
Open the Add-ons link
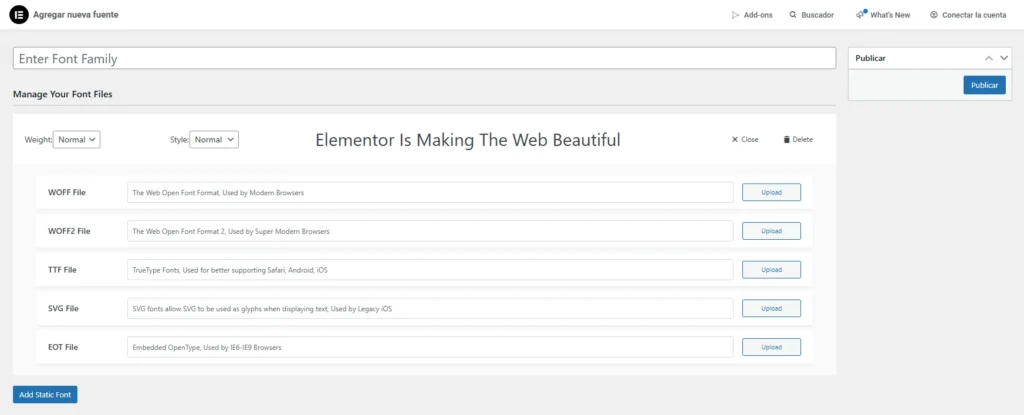coord(752,15)
